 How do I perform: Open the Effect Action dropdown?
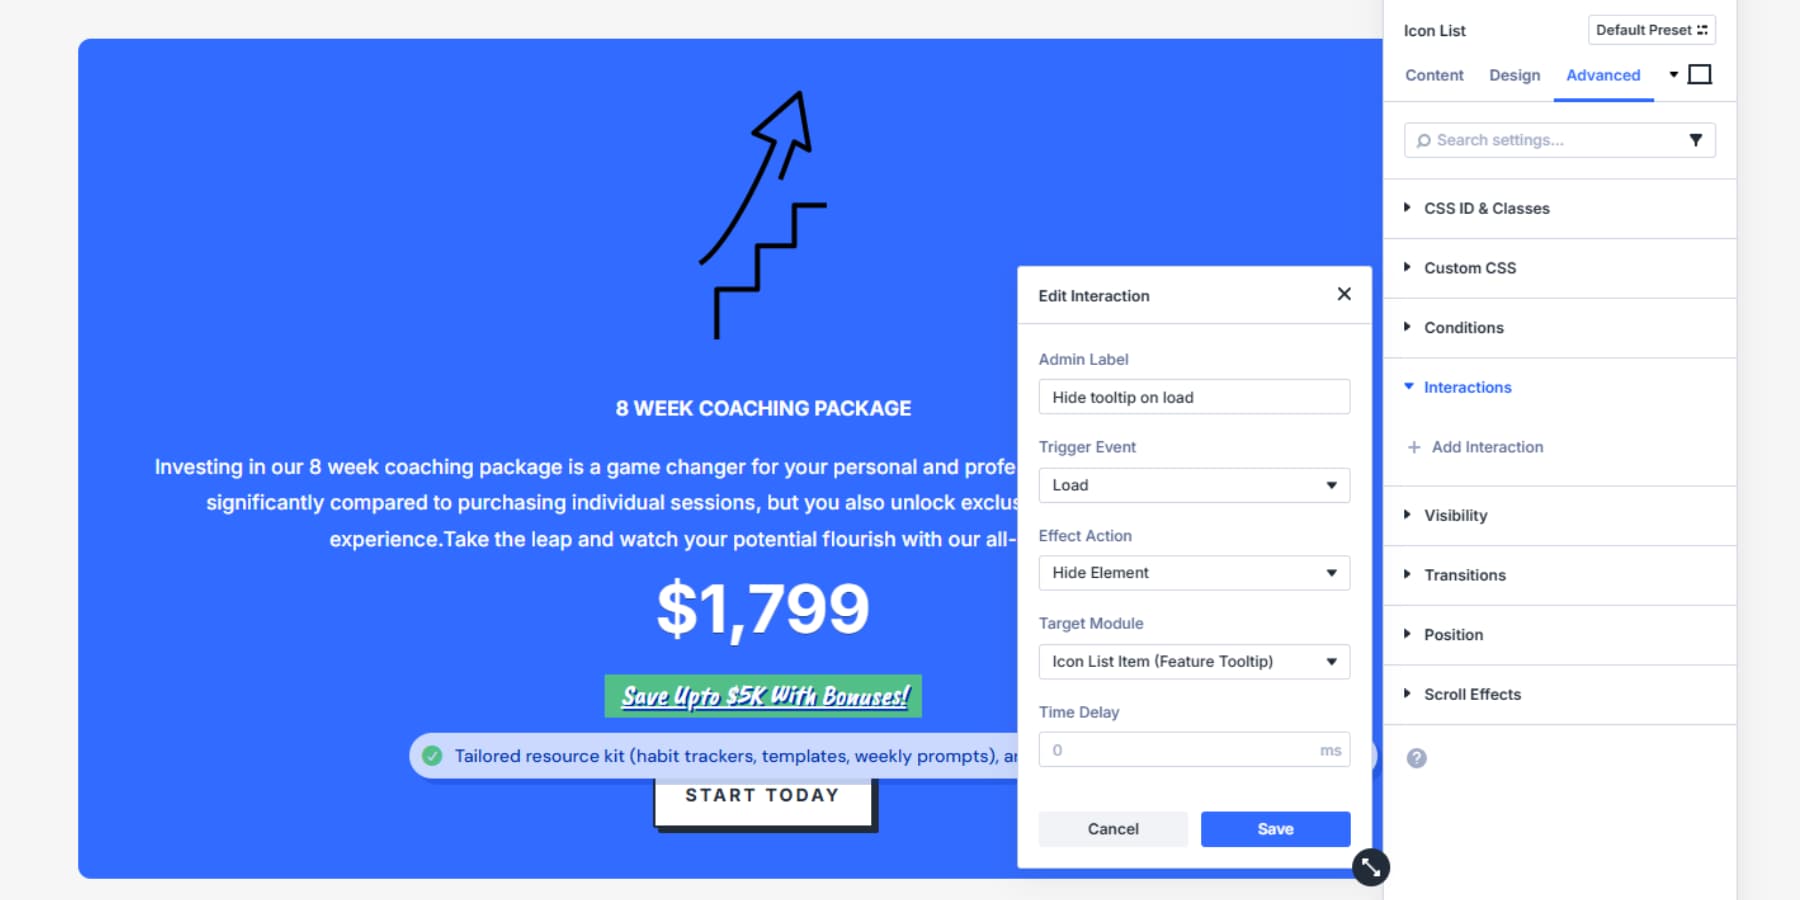[1194, 573]
